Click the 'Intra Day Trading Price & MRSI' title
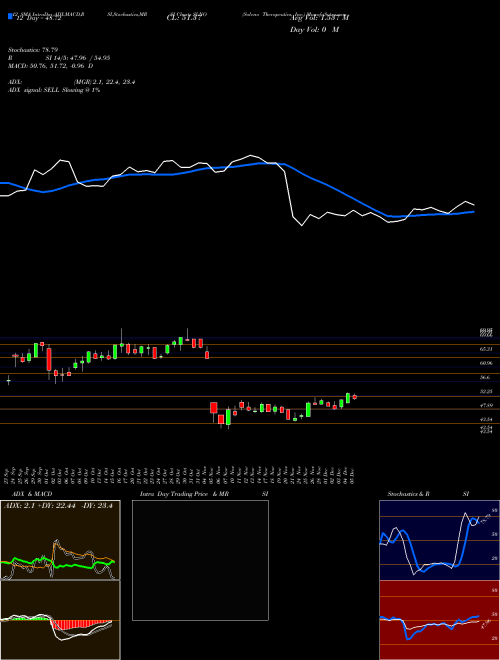Image resolution: width=500 pixels, height=660 pixels. click(x=204, y=494)
